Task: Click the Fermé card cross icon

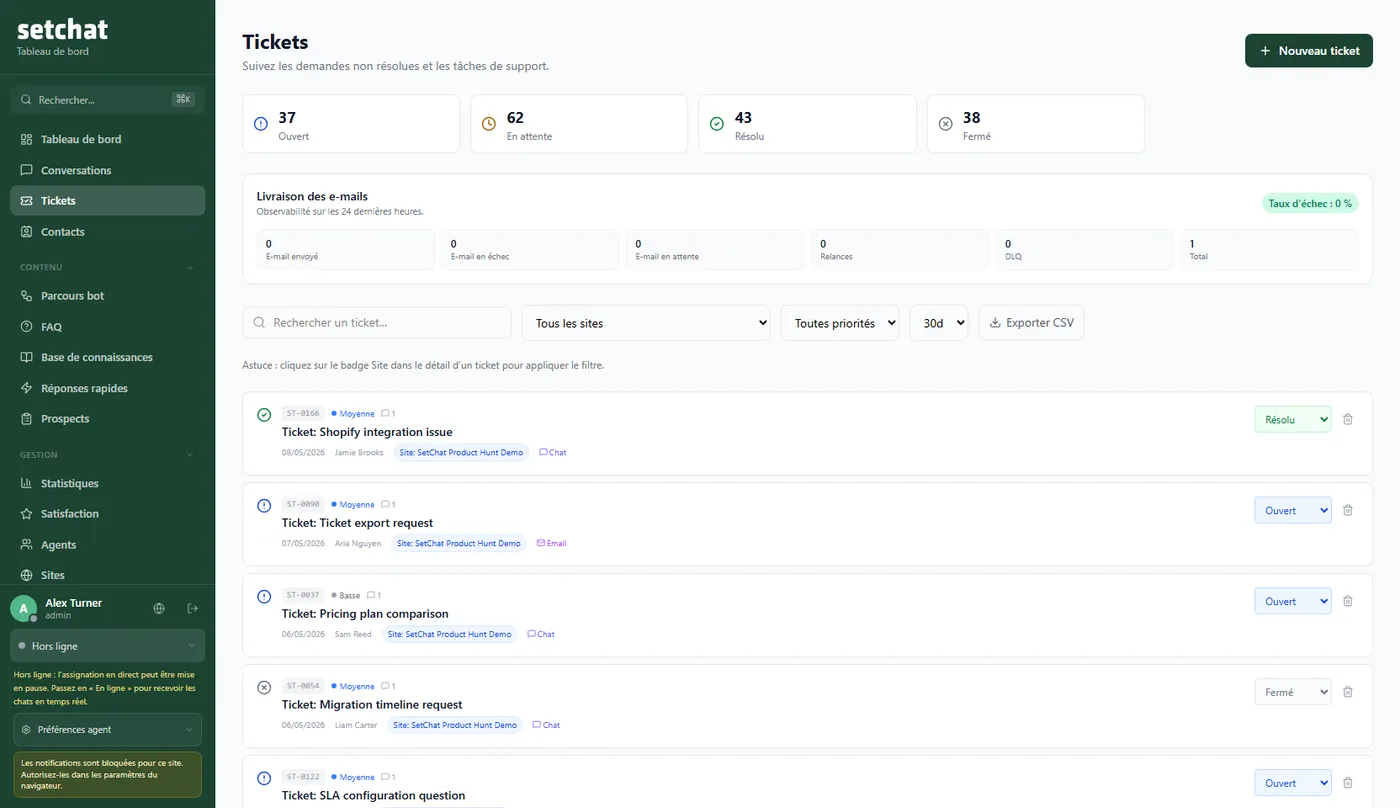Action: tap(945, 124)
